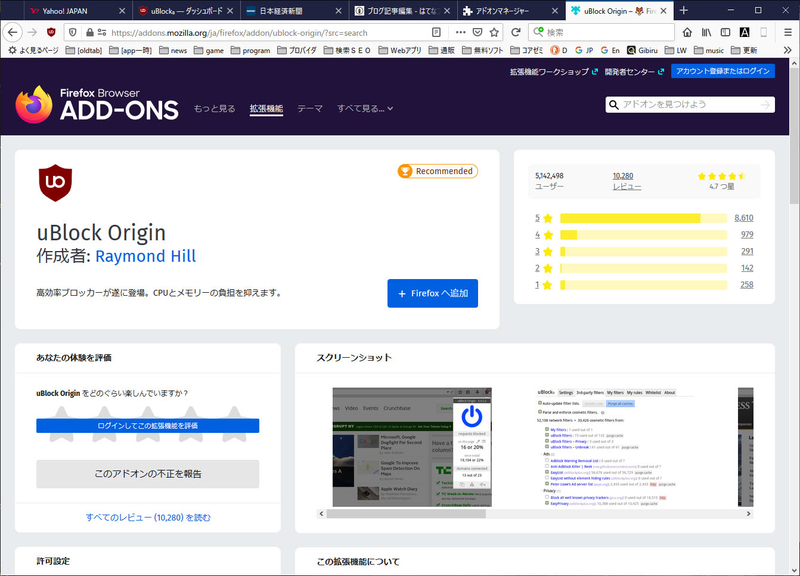The width and height of the screenshot is (800, 576).
Task: Open the Webアプリ bookmarks folder
Action: click(x=400, y=50)
